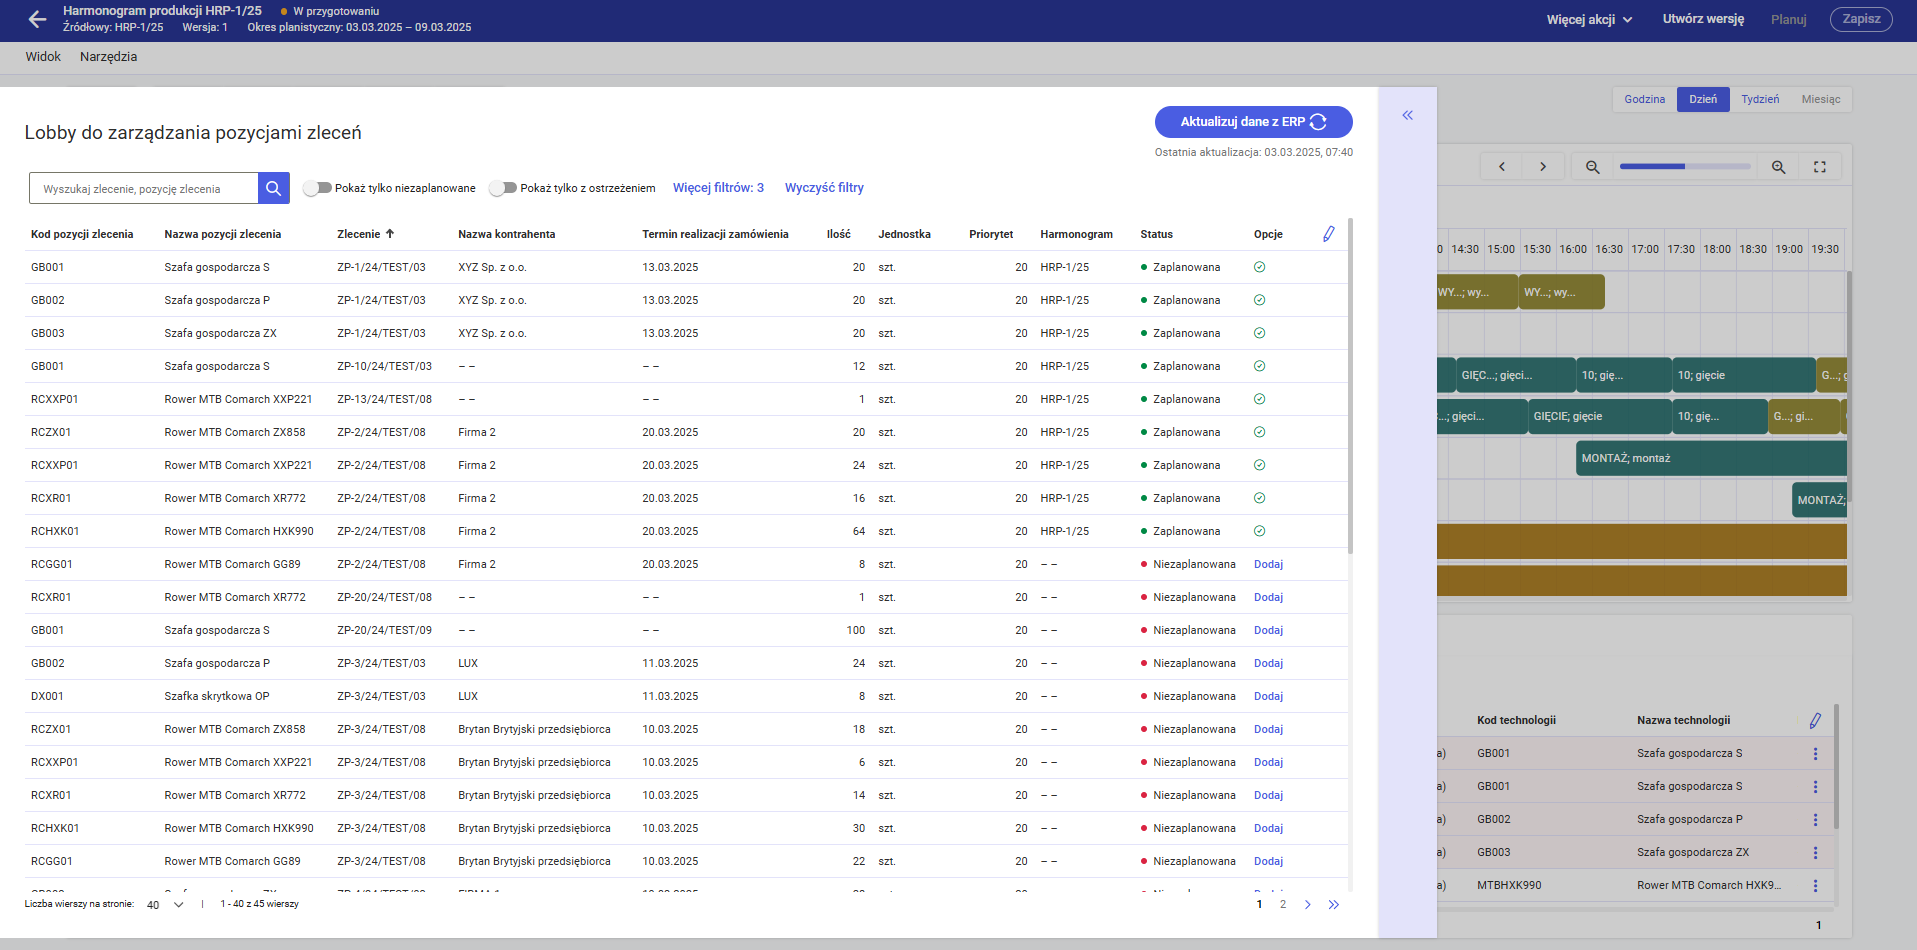Image resolution: width=1917 pixels, height=950 pixels.
Task: Zoom in the schedule timeline
Action: coord(1778,167)
